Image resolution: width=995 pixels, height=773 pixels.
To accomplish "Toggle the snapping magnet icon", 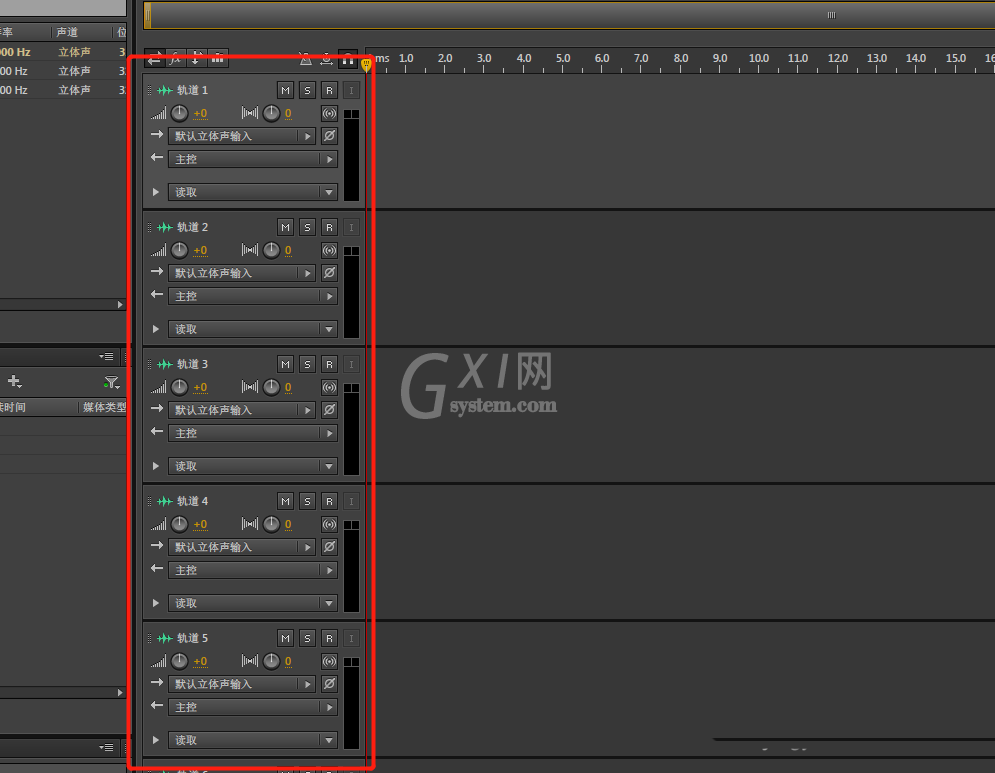I will (348, 60).
